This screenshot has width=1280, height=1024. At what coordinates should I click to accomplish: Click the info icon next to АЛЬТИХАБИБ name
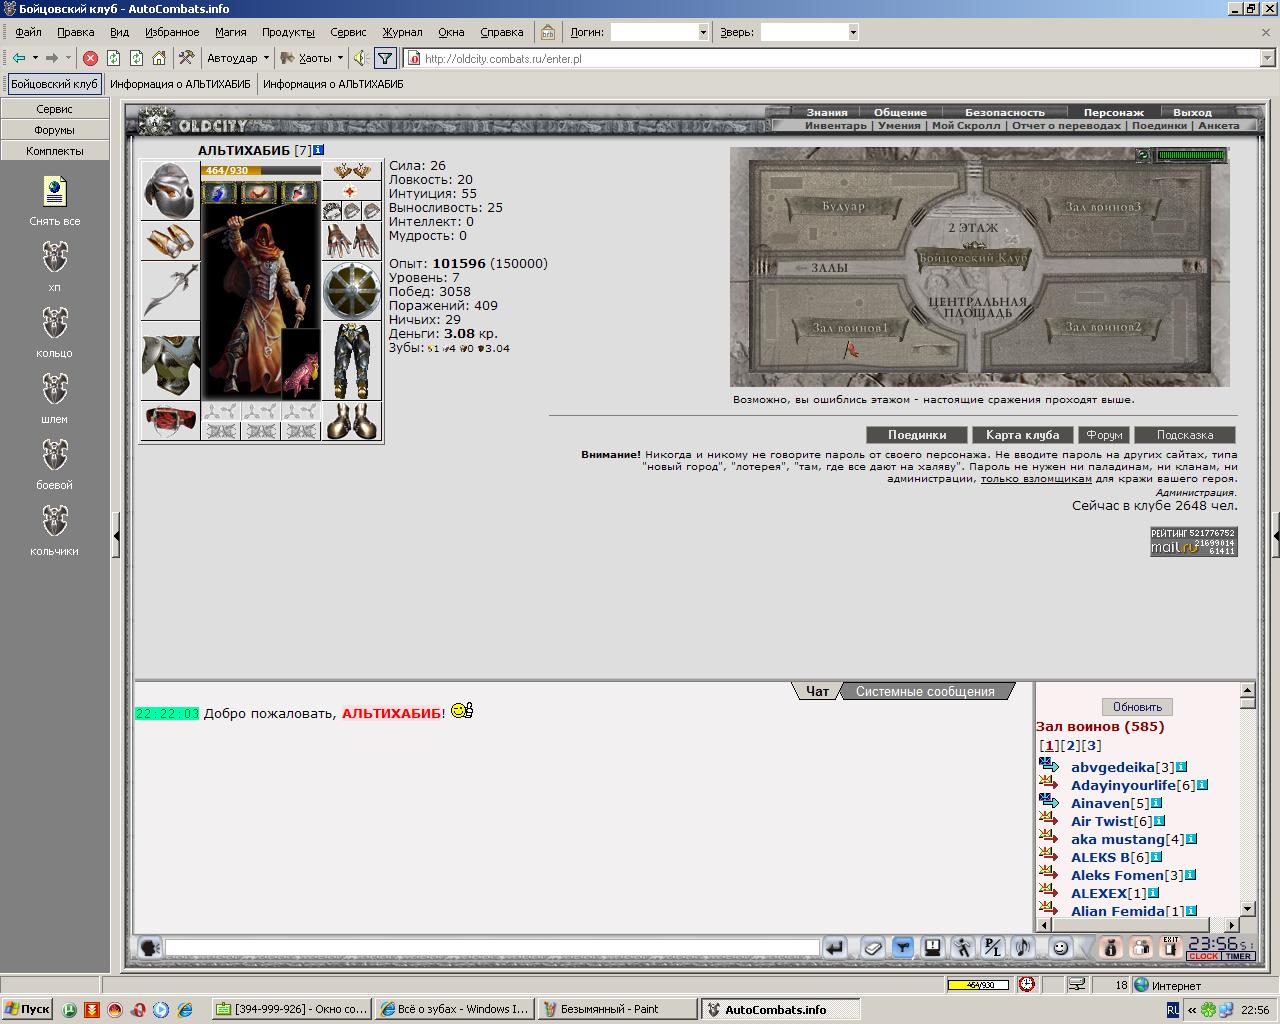(319, 150)
